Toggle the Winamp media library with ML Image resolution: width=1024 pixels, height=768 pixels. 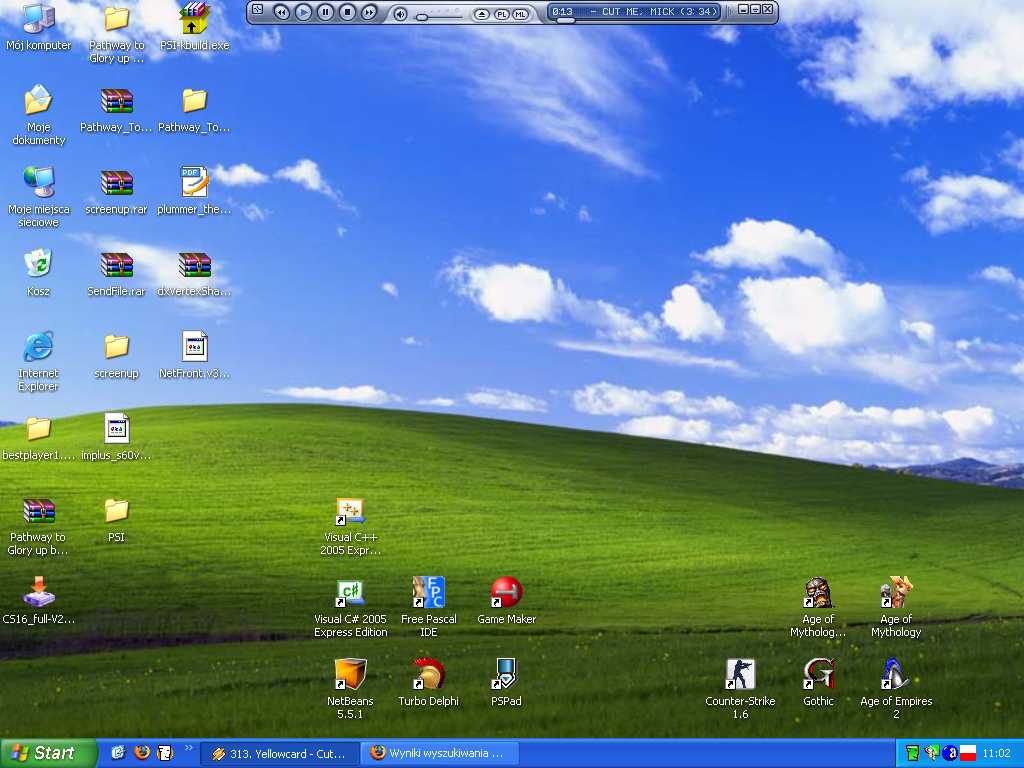click(x=520, y=14)
